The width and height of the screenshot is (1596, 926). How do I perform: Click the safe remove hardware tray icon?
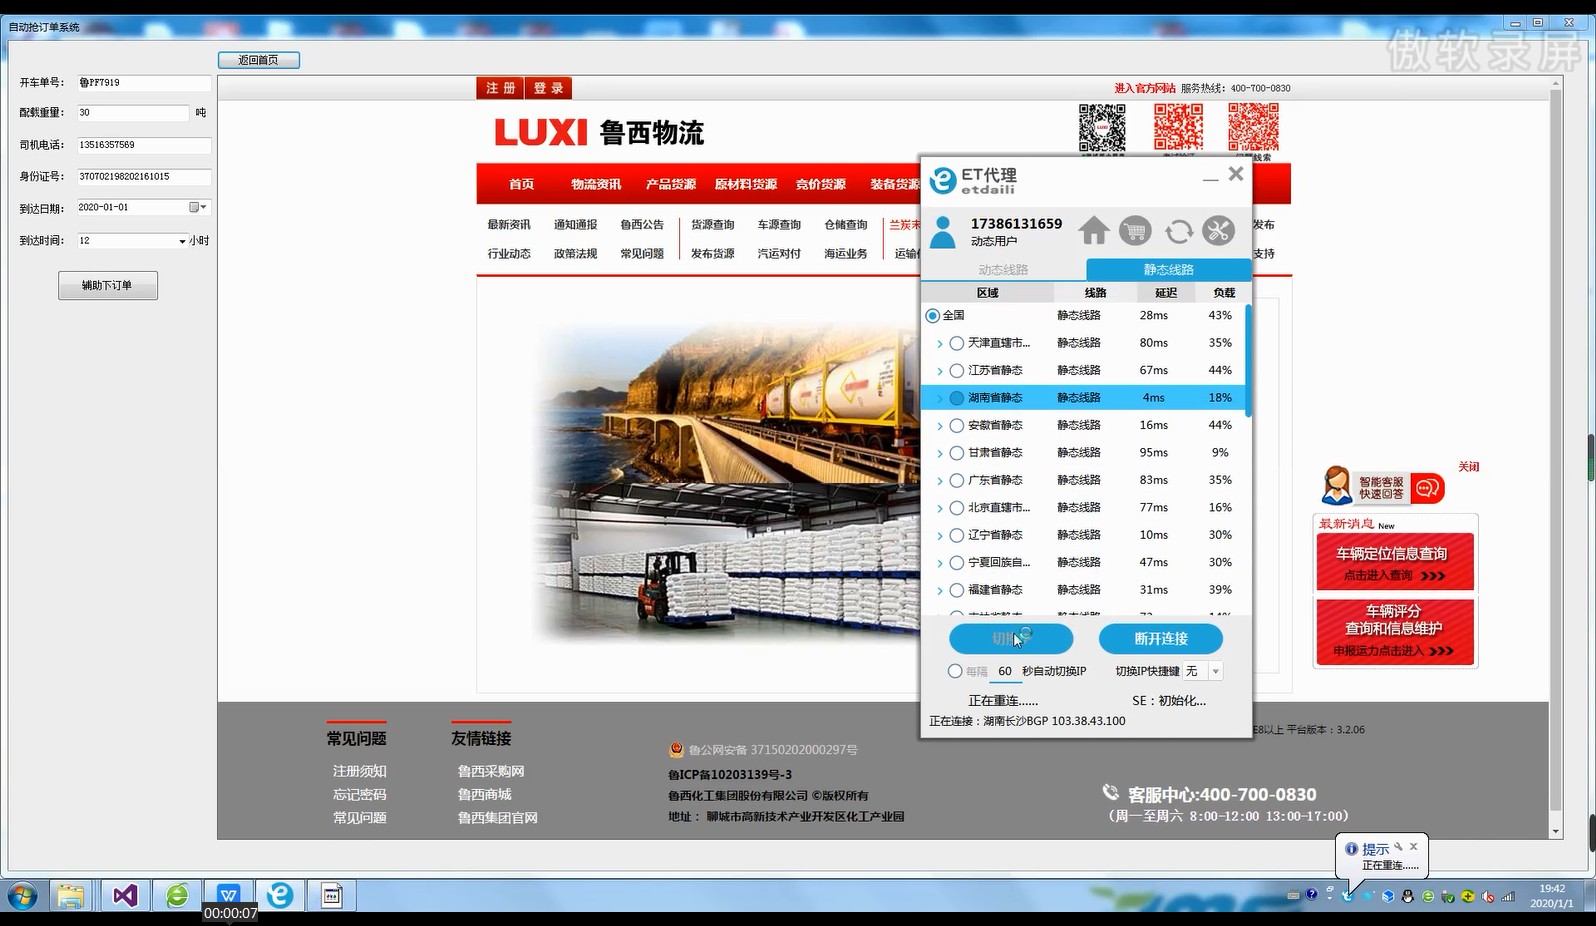(x=1447, y=896)
